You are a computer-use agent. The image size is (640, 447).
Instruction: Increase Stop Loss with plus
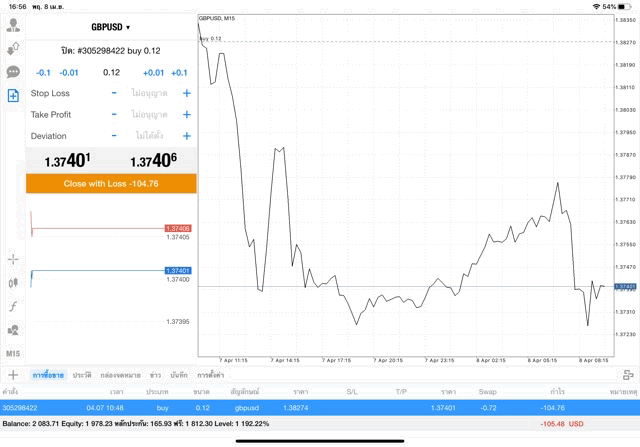[187, 93]
